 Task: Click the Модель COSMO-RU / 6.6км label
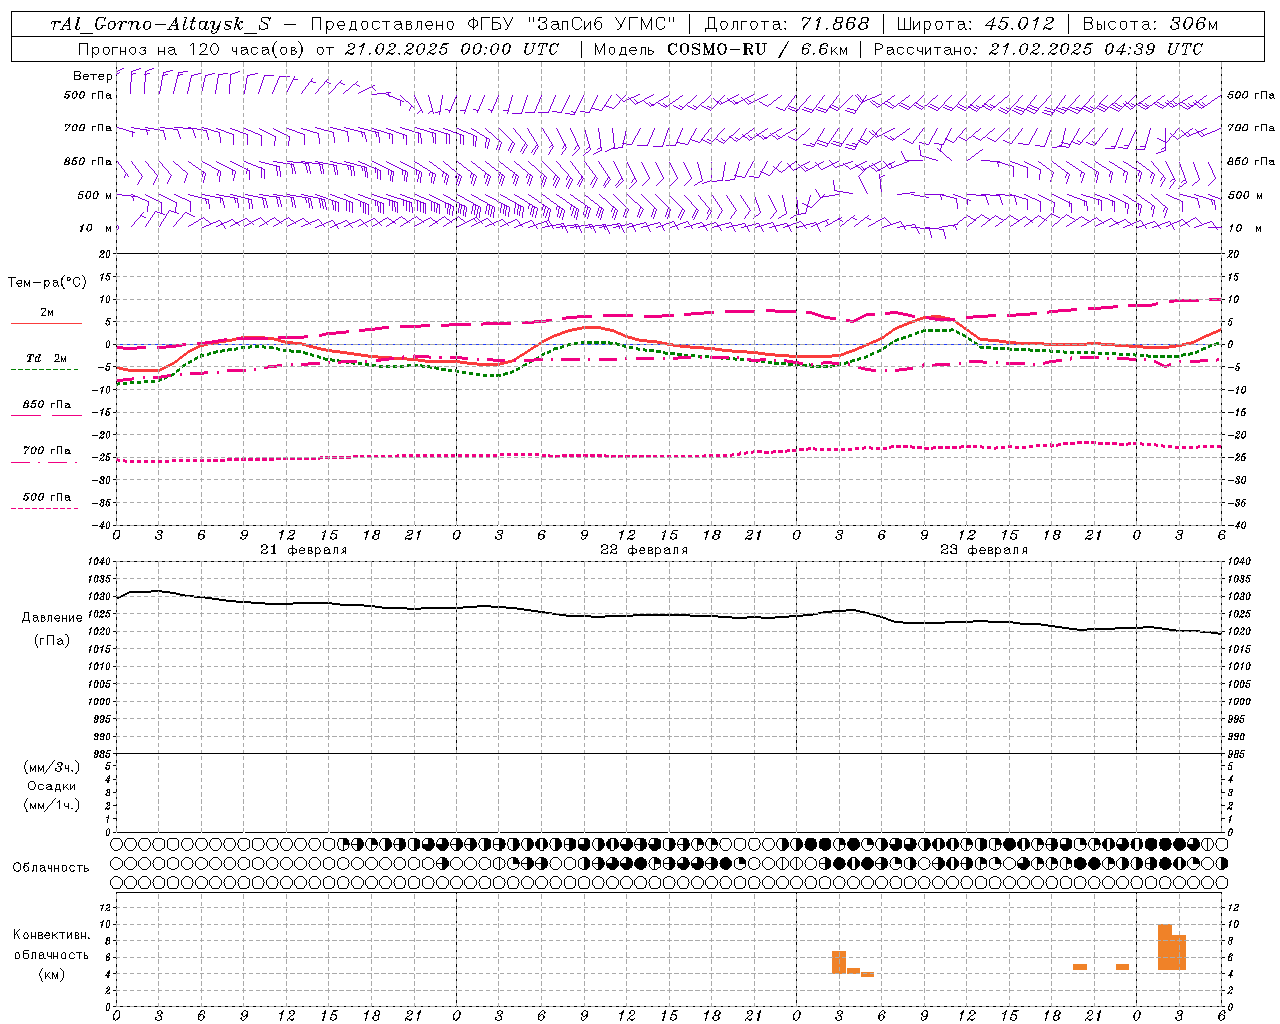point(719,49)
